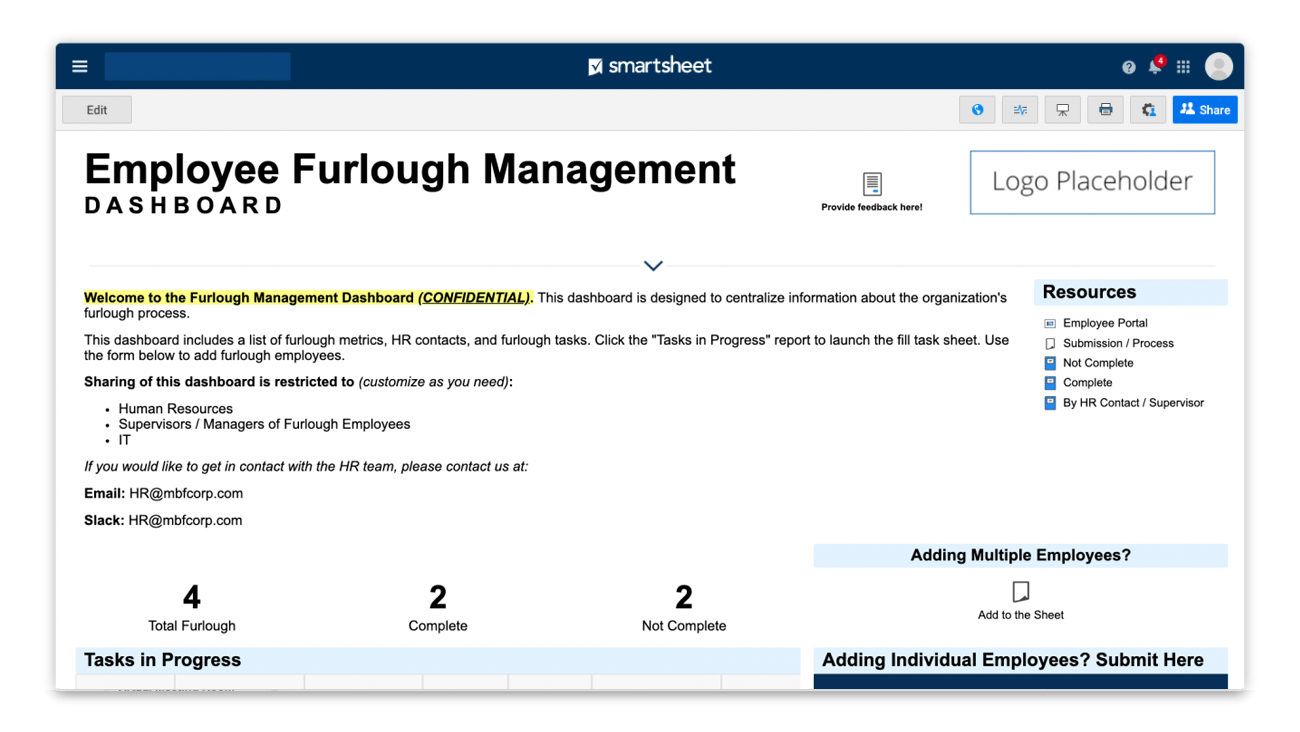Start presentation view from the screen icon
Screen dimensions: 1300x732
(1062, 110)
